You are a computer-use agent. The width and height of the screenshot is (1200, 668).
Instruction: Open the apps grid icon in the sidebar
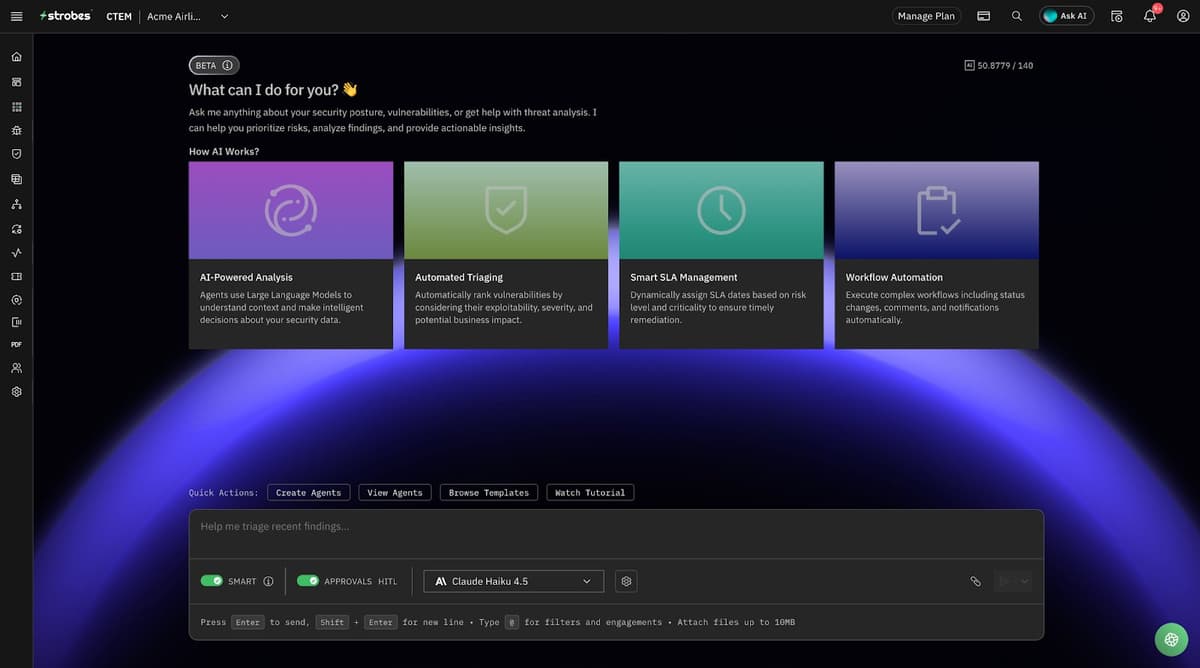(16, 106)
